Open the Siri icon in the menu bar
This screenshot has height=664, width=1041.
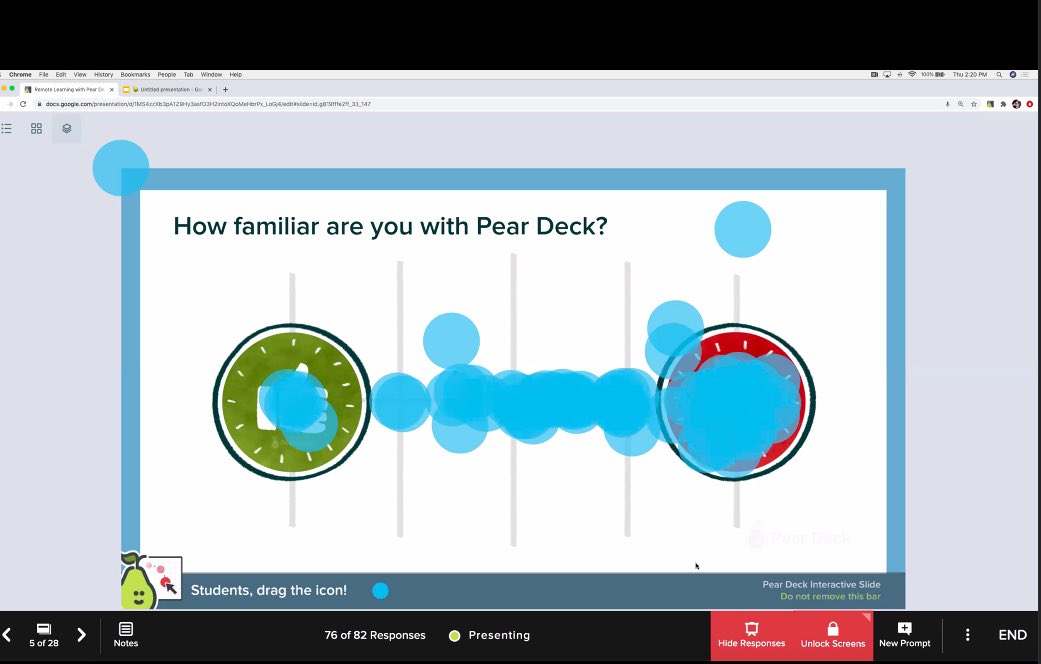1012,74
